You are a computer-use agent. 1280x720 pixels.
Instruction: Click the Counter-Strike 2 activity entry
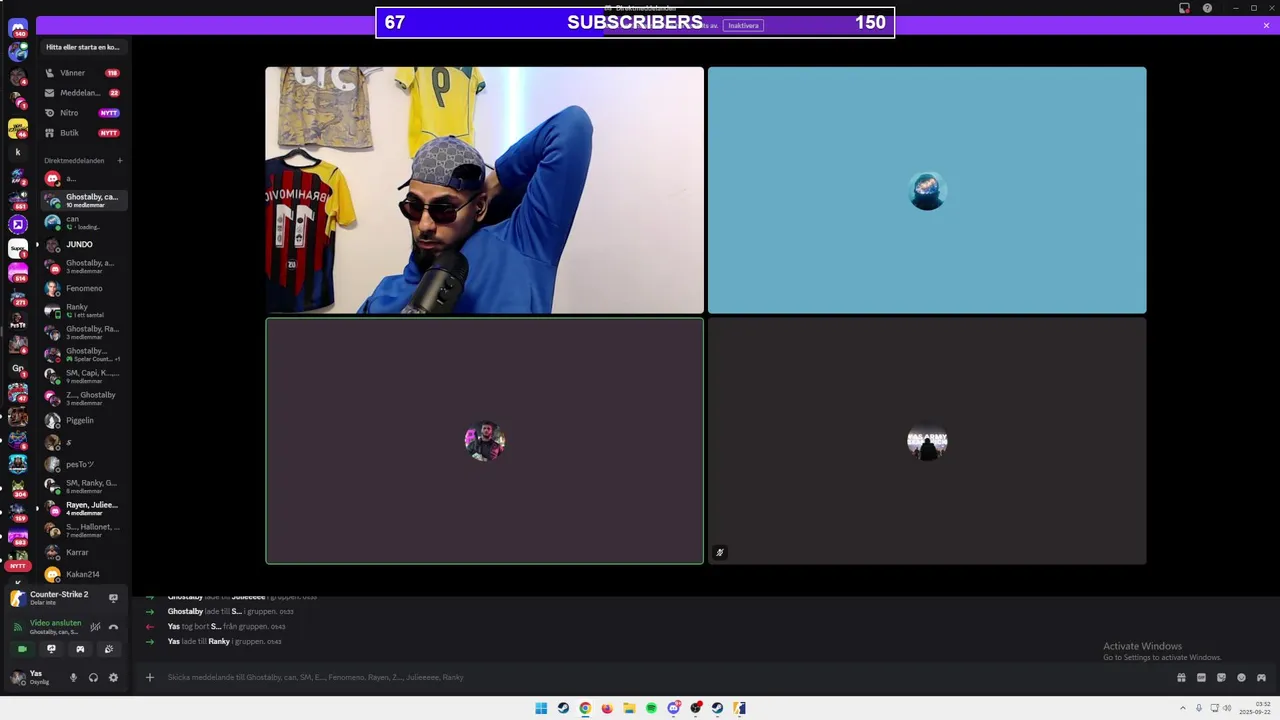click(x=58, y=598)
